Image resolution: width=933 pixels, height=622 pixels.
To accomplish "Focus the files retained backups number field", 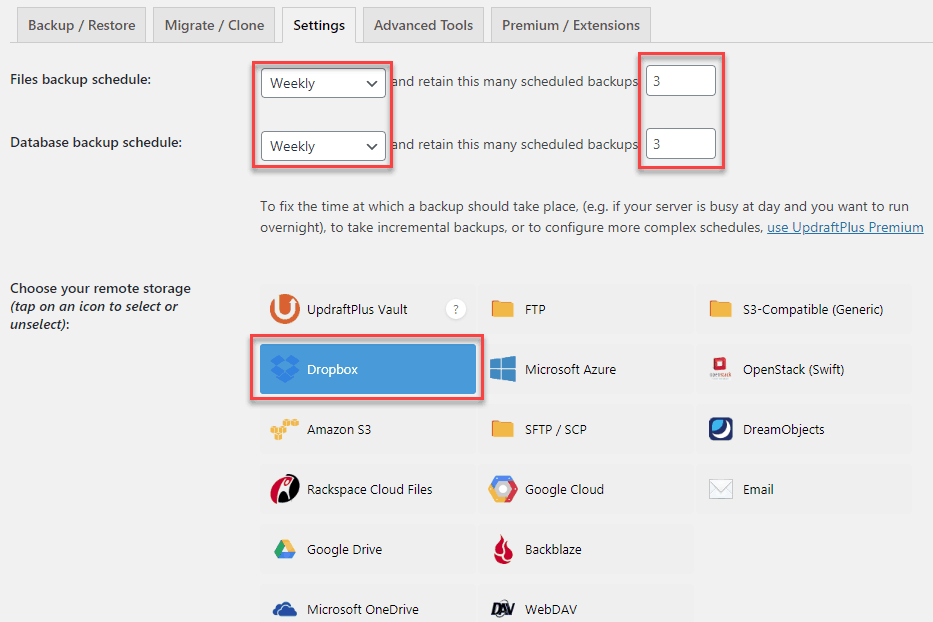I will 681,80.
